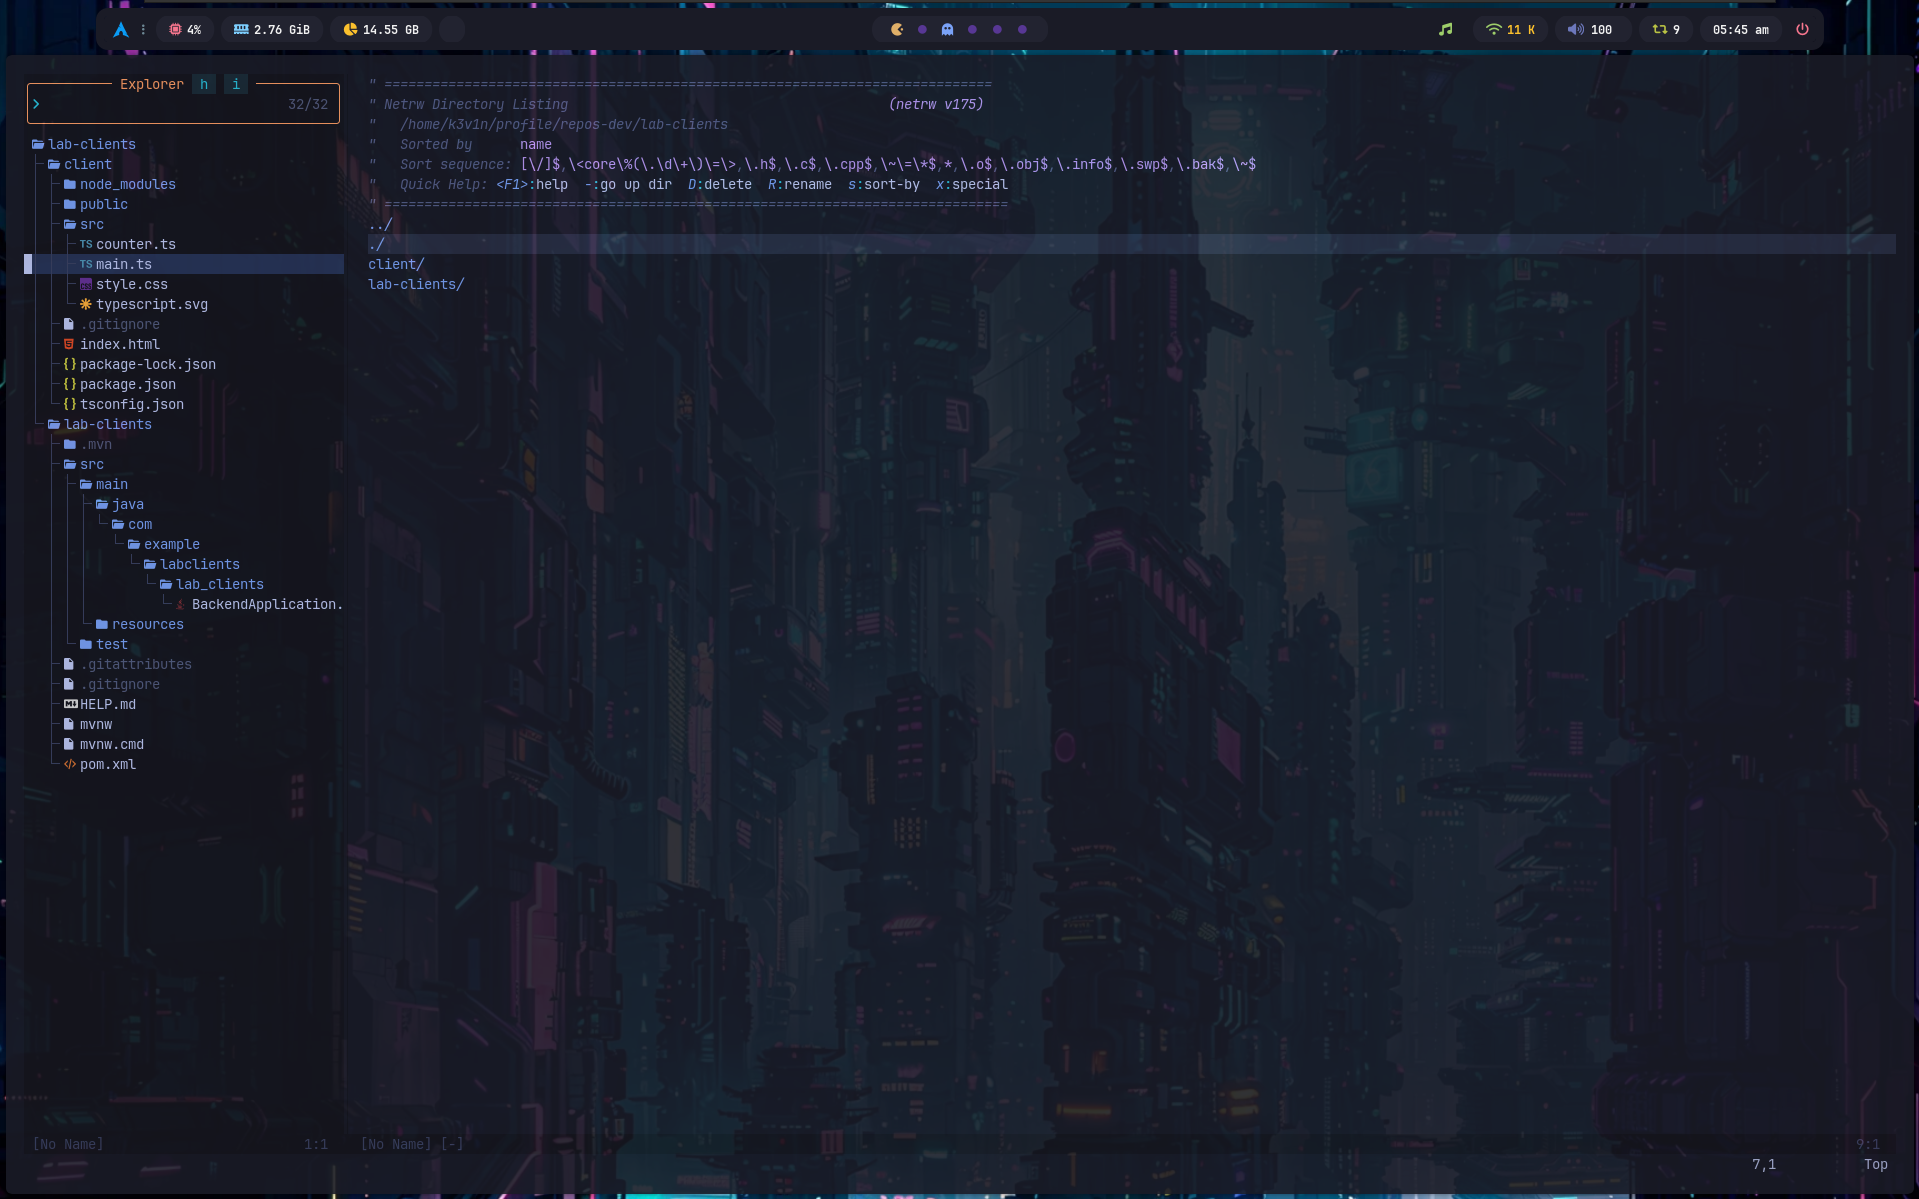This screenshot has height=1199, width=1919.
Task: Click the Wi-Fi network icon
Action: 1493,30
